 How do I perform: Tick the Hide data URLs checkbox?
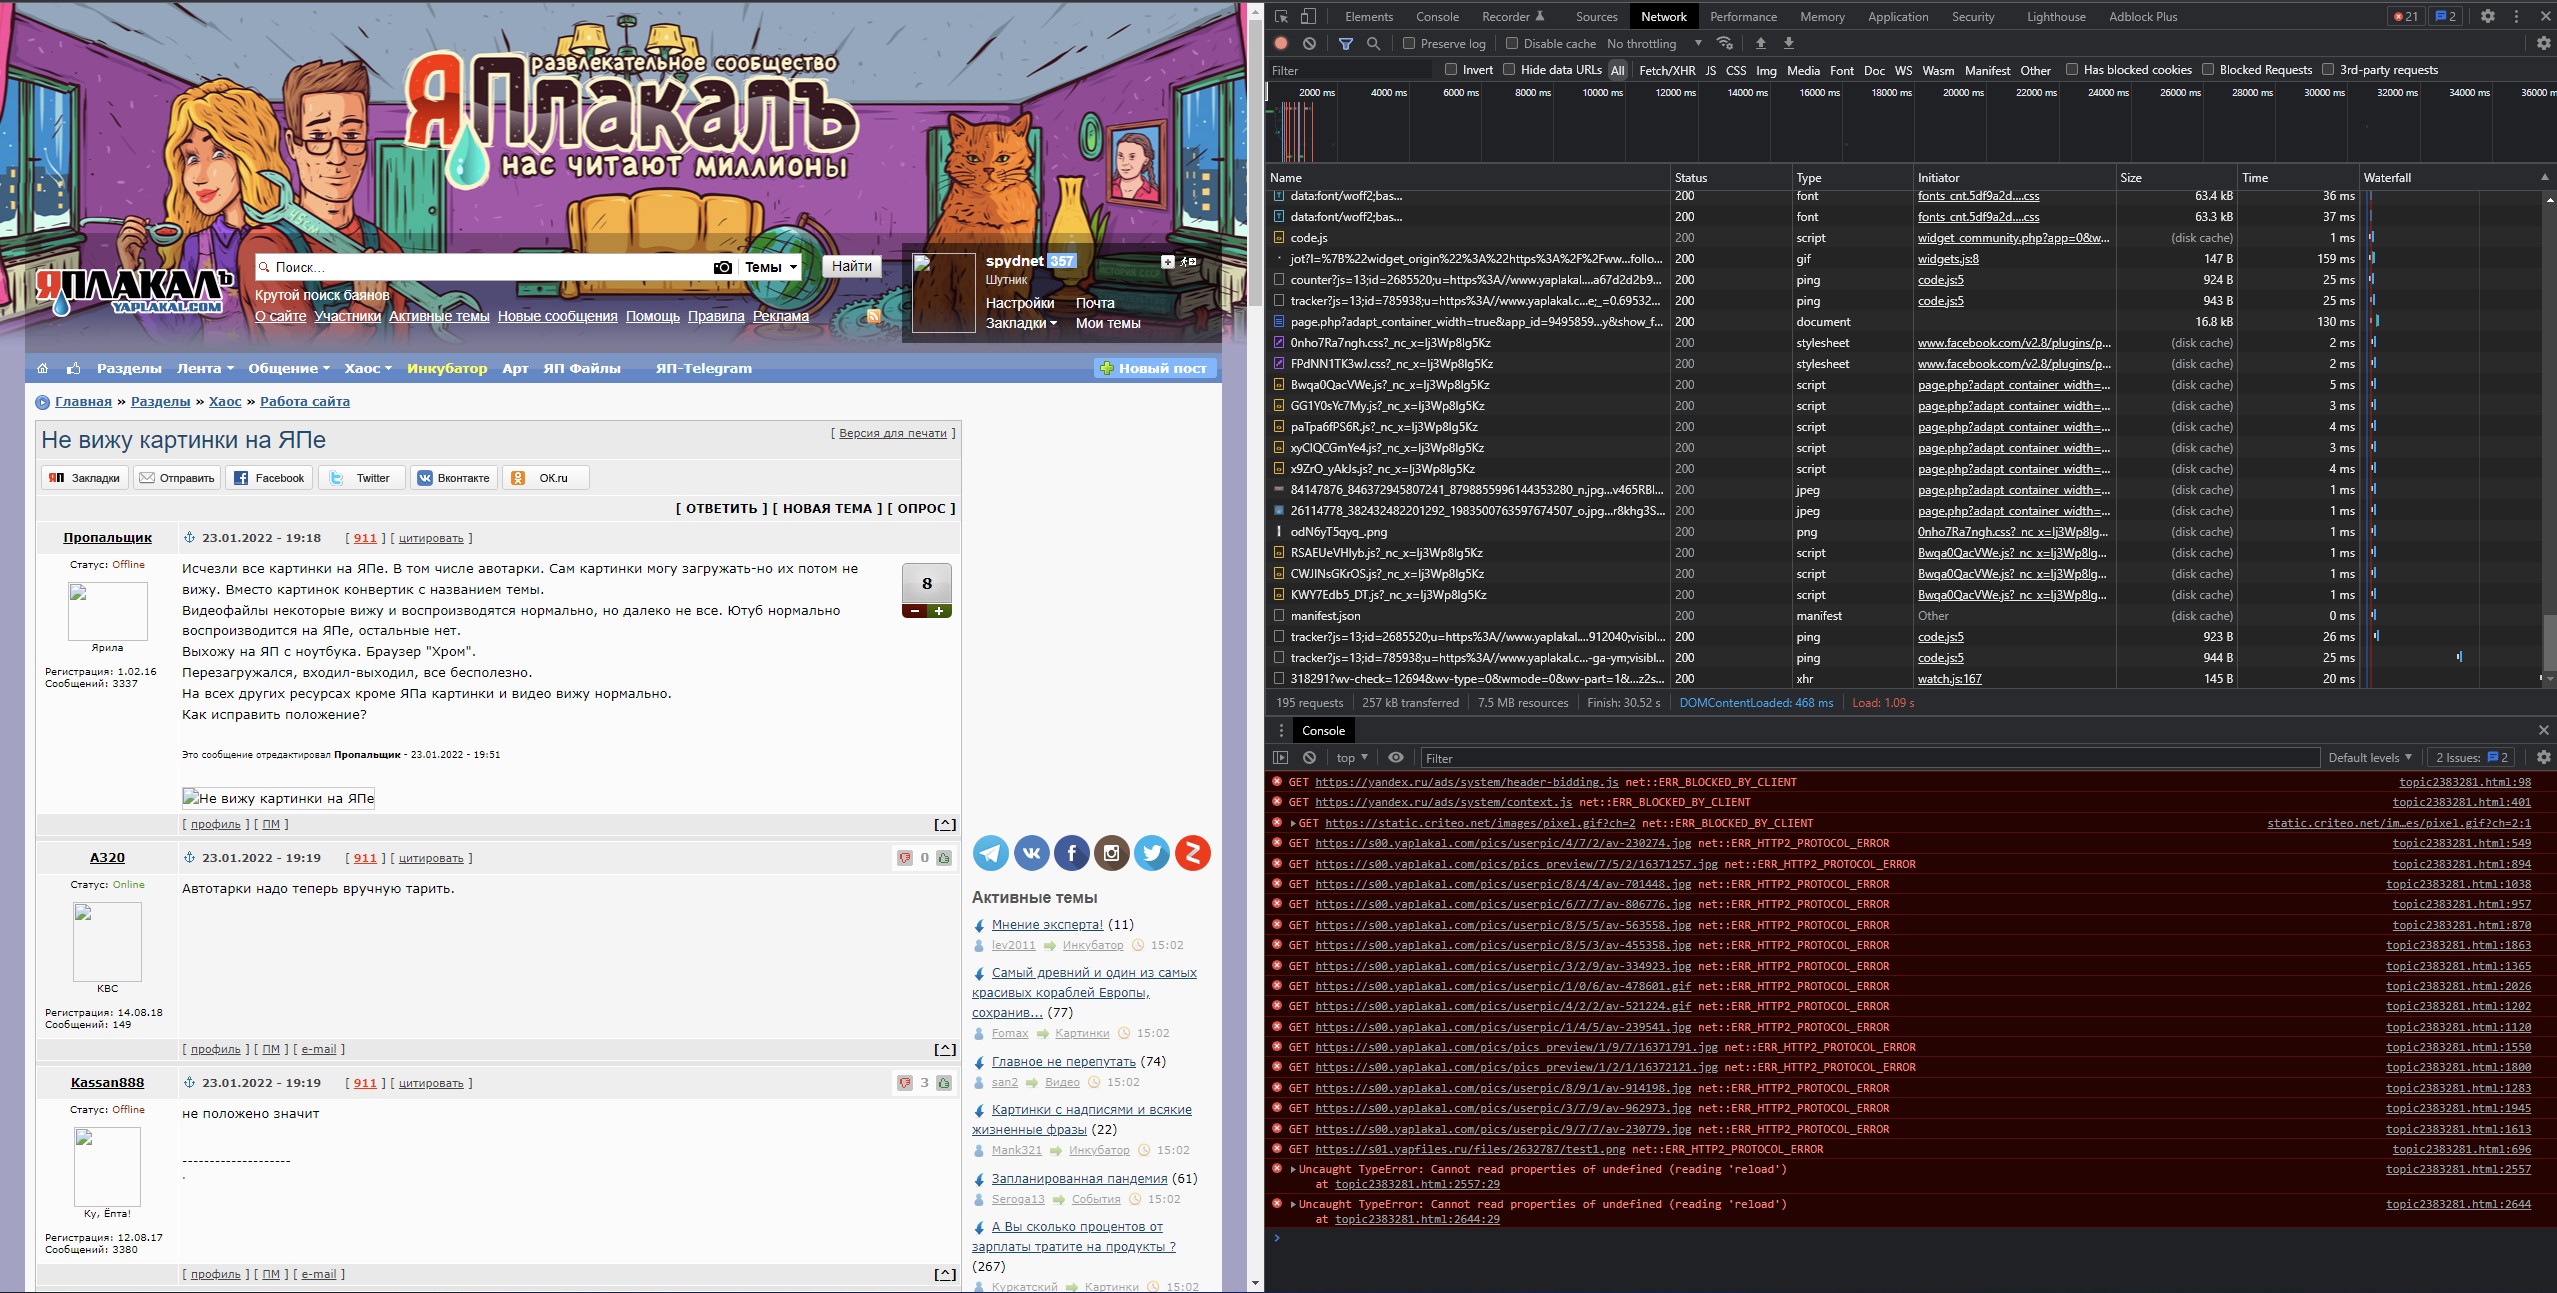(1509, 69)
